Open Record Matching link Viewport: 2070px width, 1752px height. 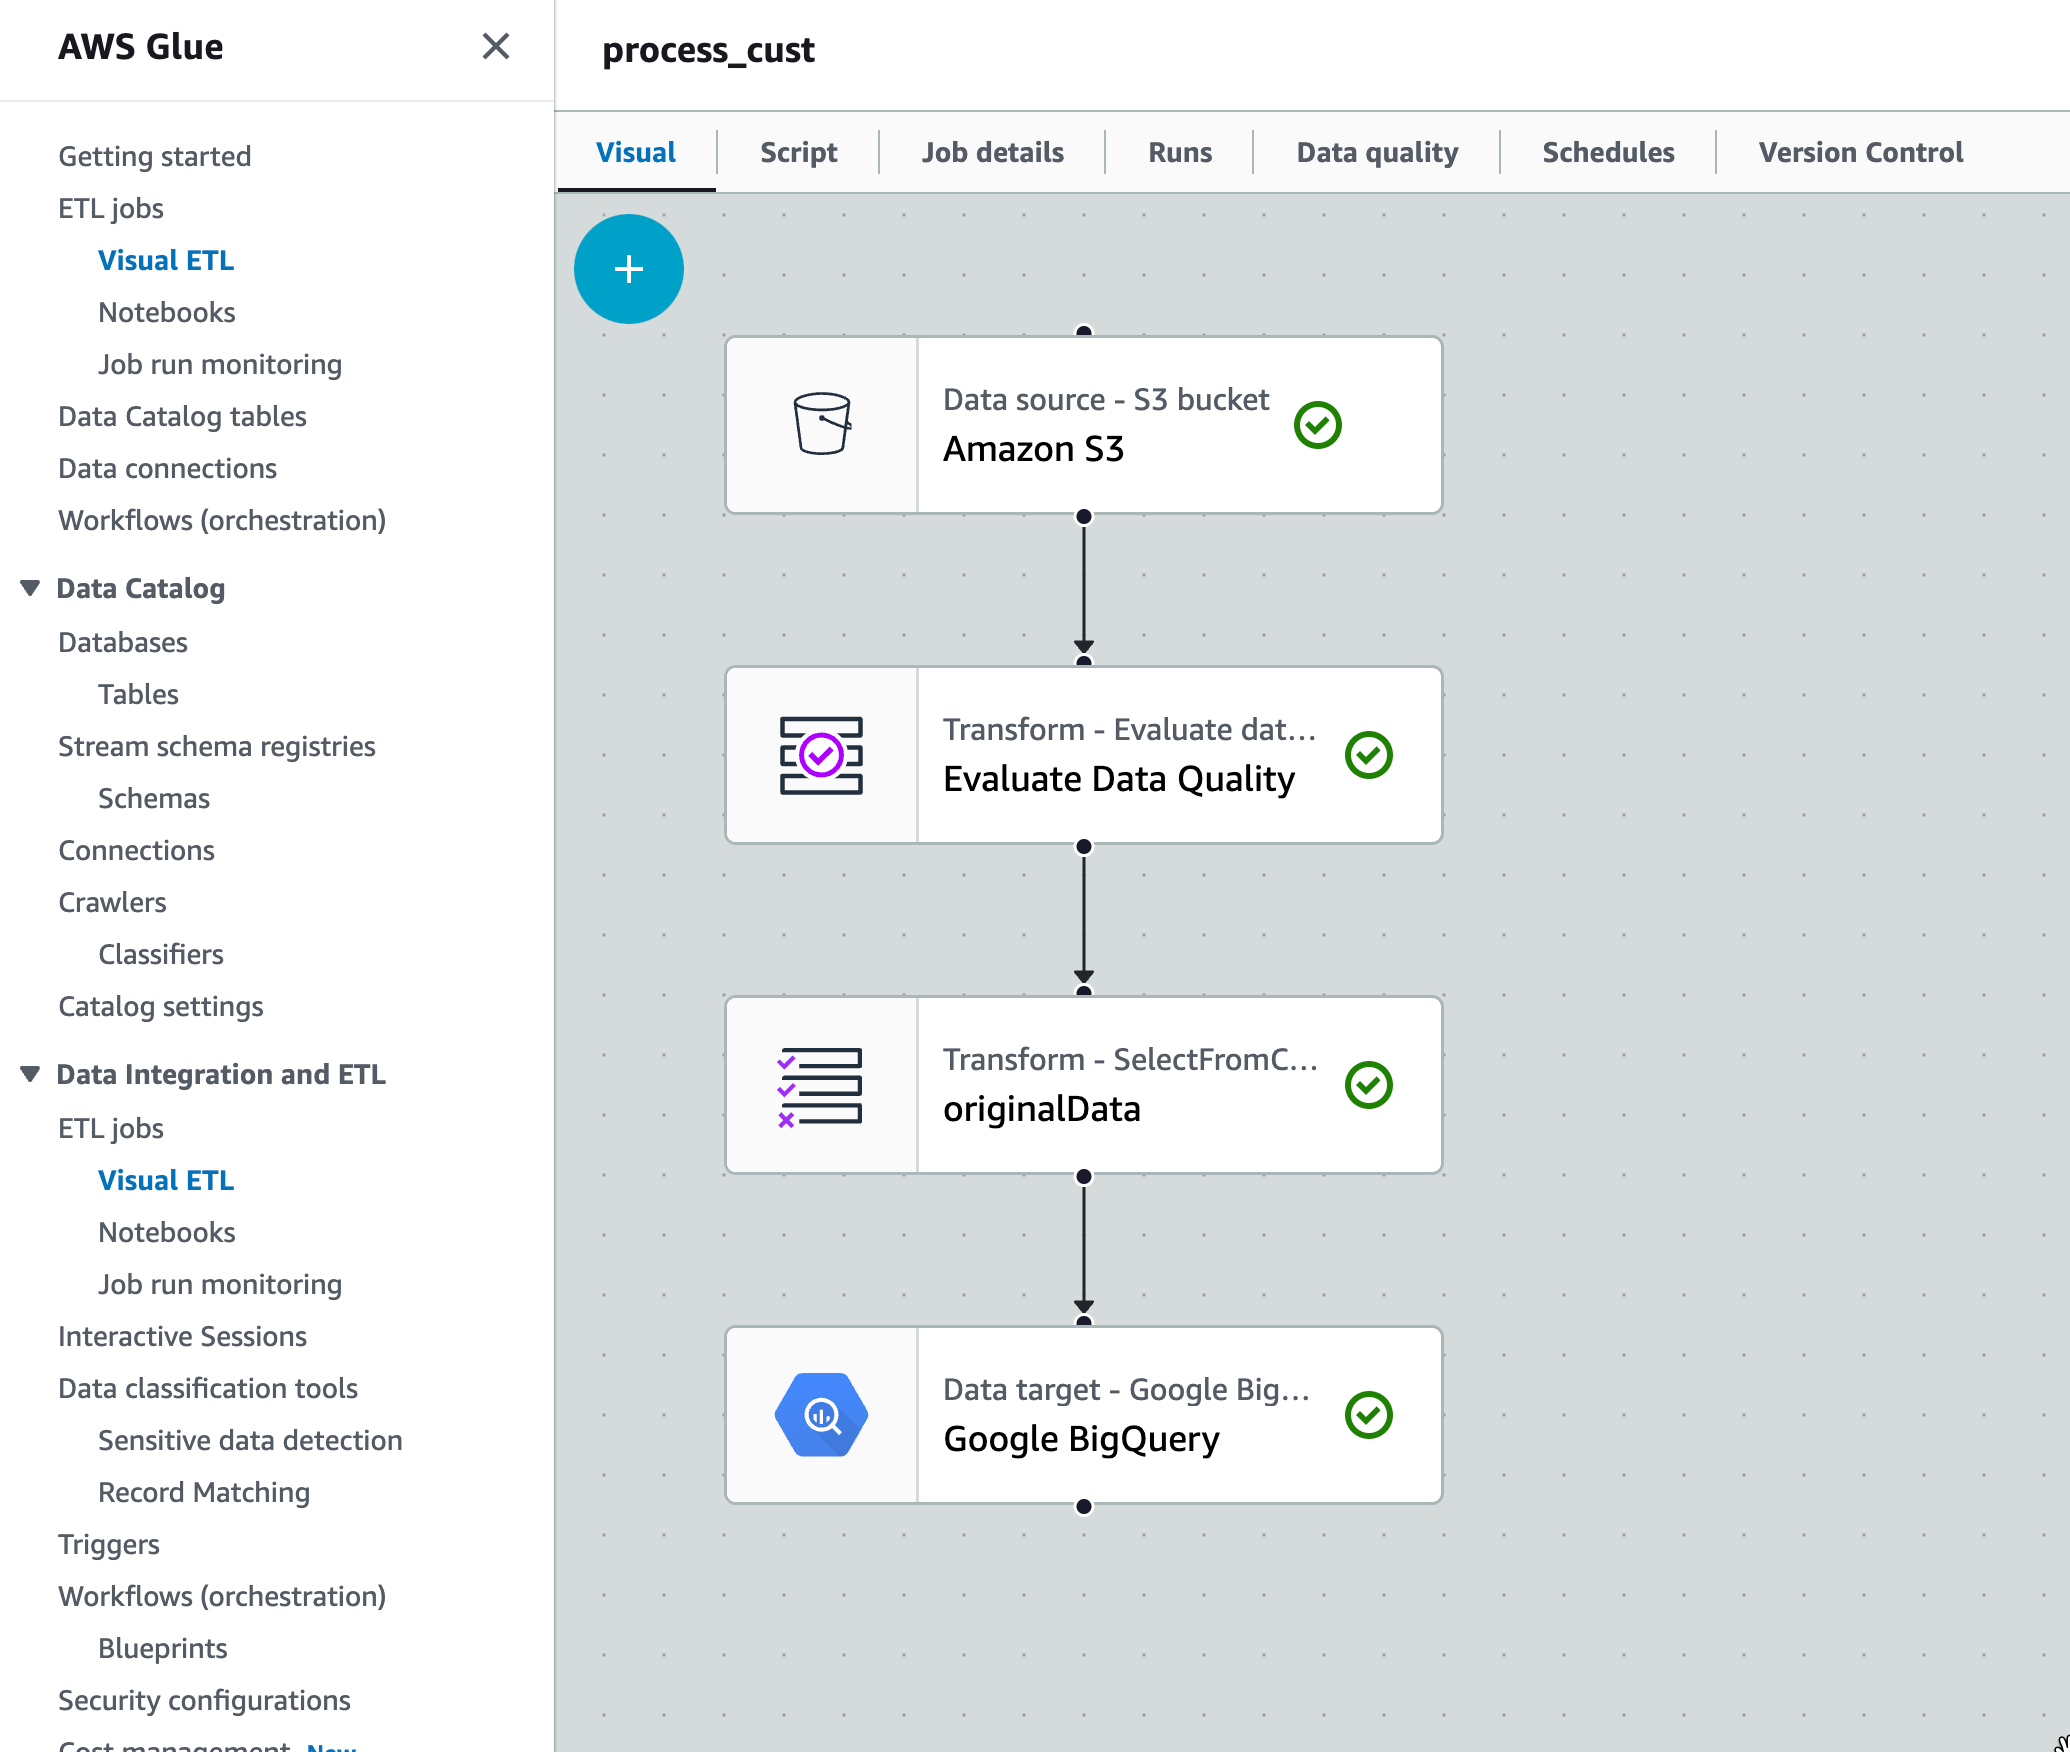pyautogui.click(x=204, y=1492)
